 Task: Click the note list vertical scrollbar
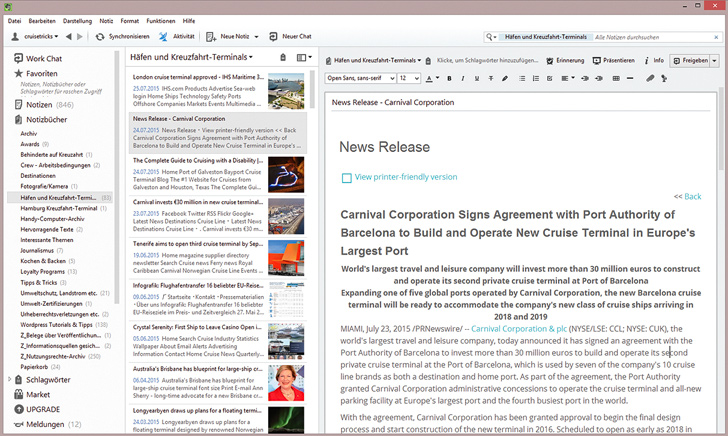(312, 88)
